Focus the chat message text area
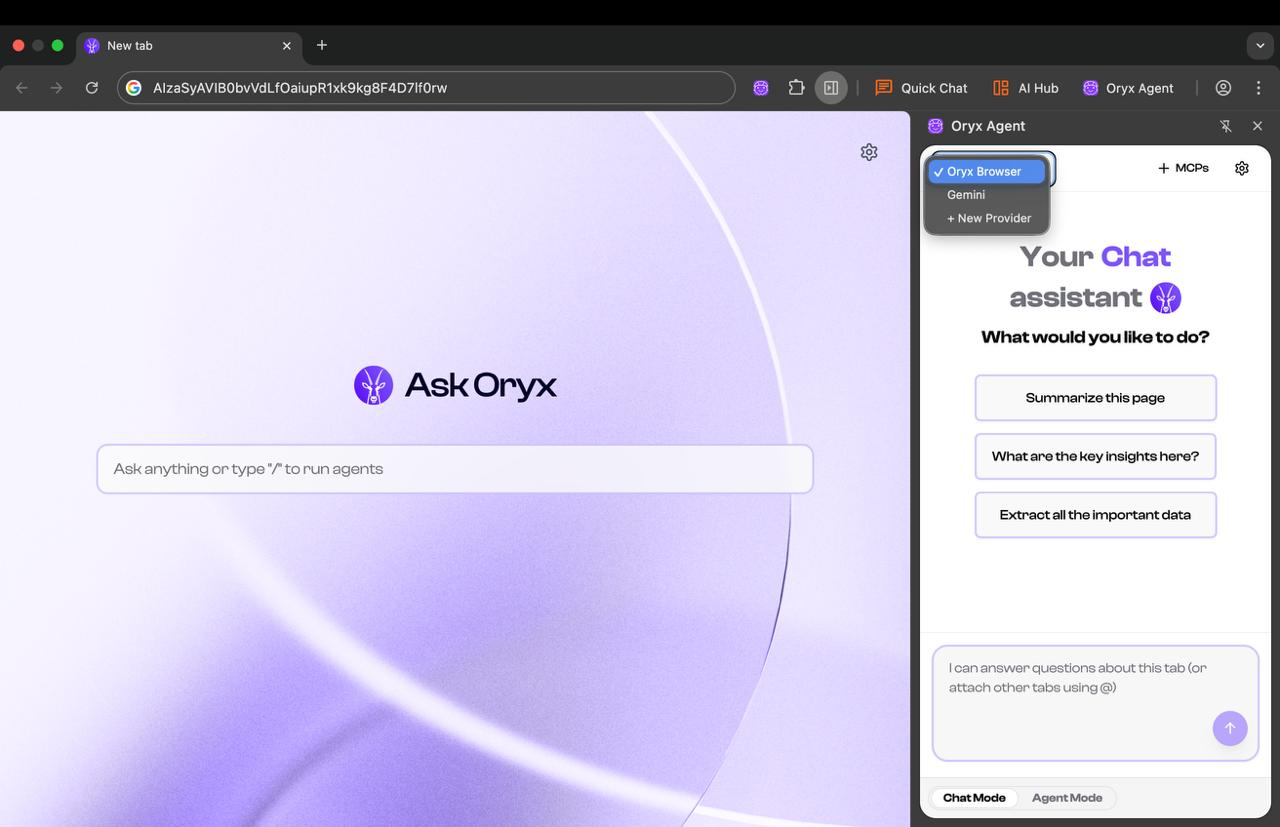1280x827 pixels. 1095,703
